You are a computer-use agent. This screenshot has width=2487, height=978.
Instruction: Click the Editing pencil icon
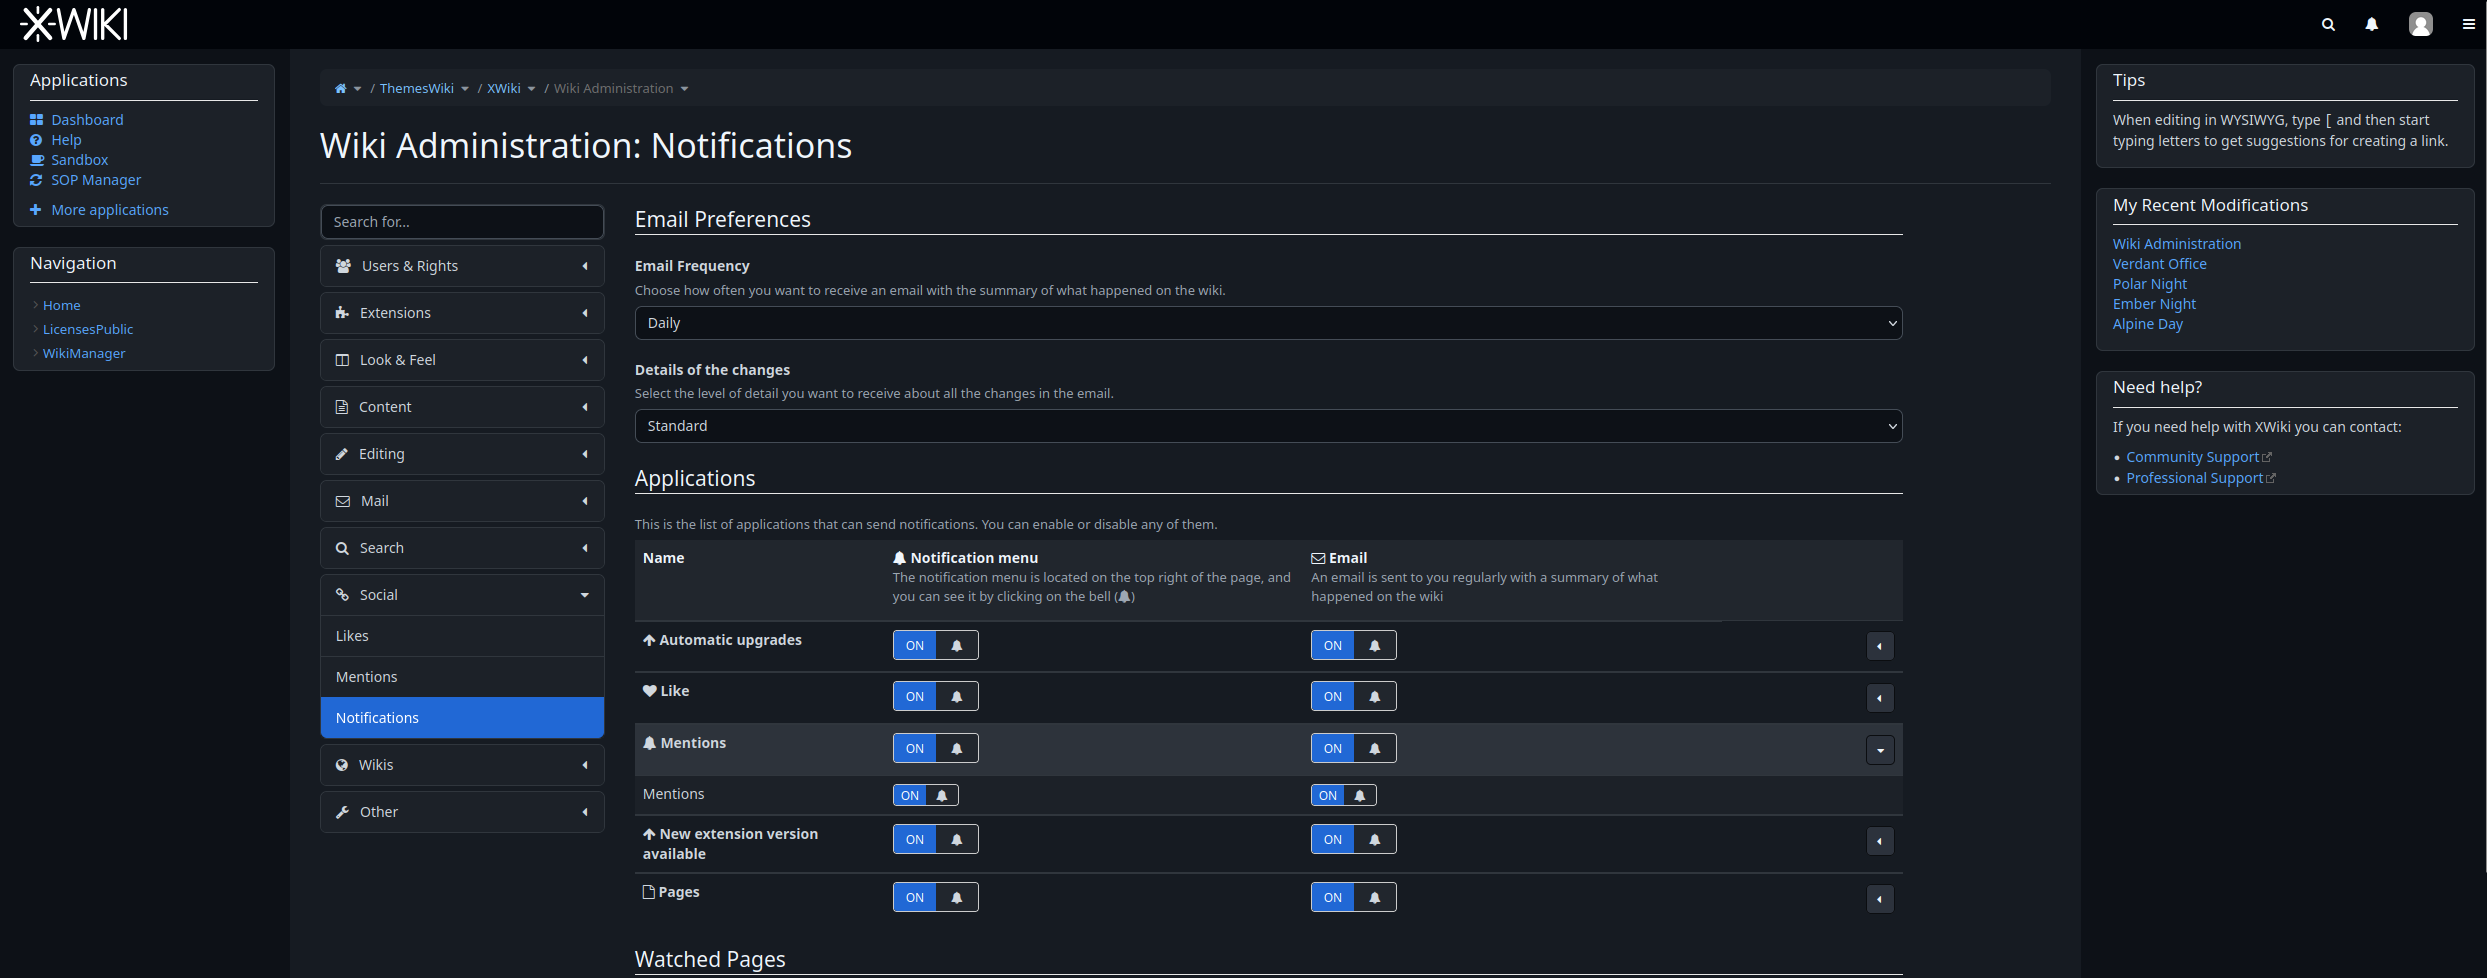click(x=342, y=454)
